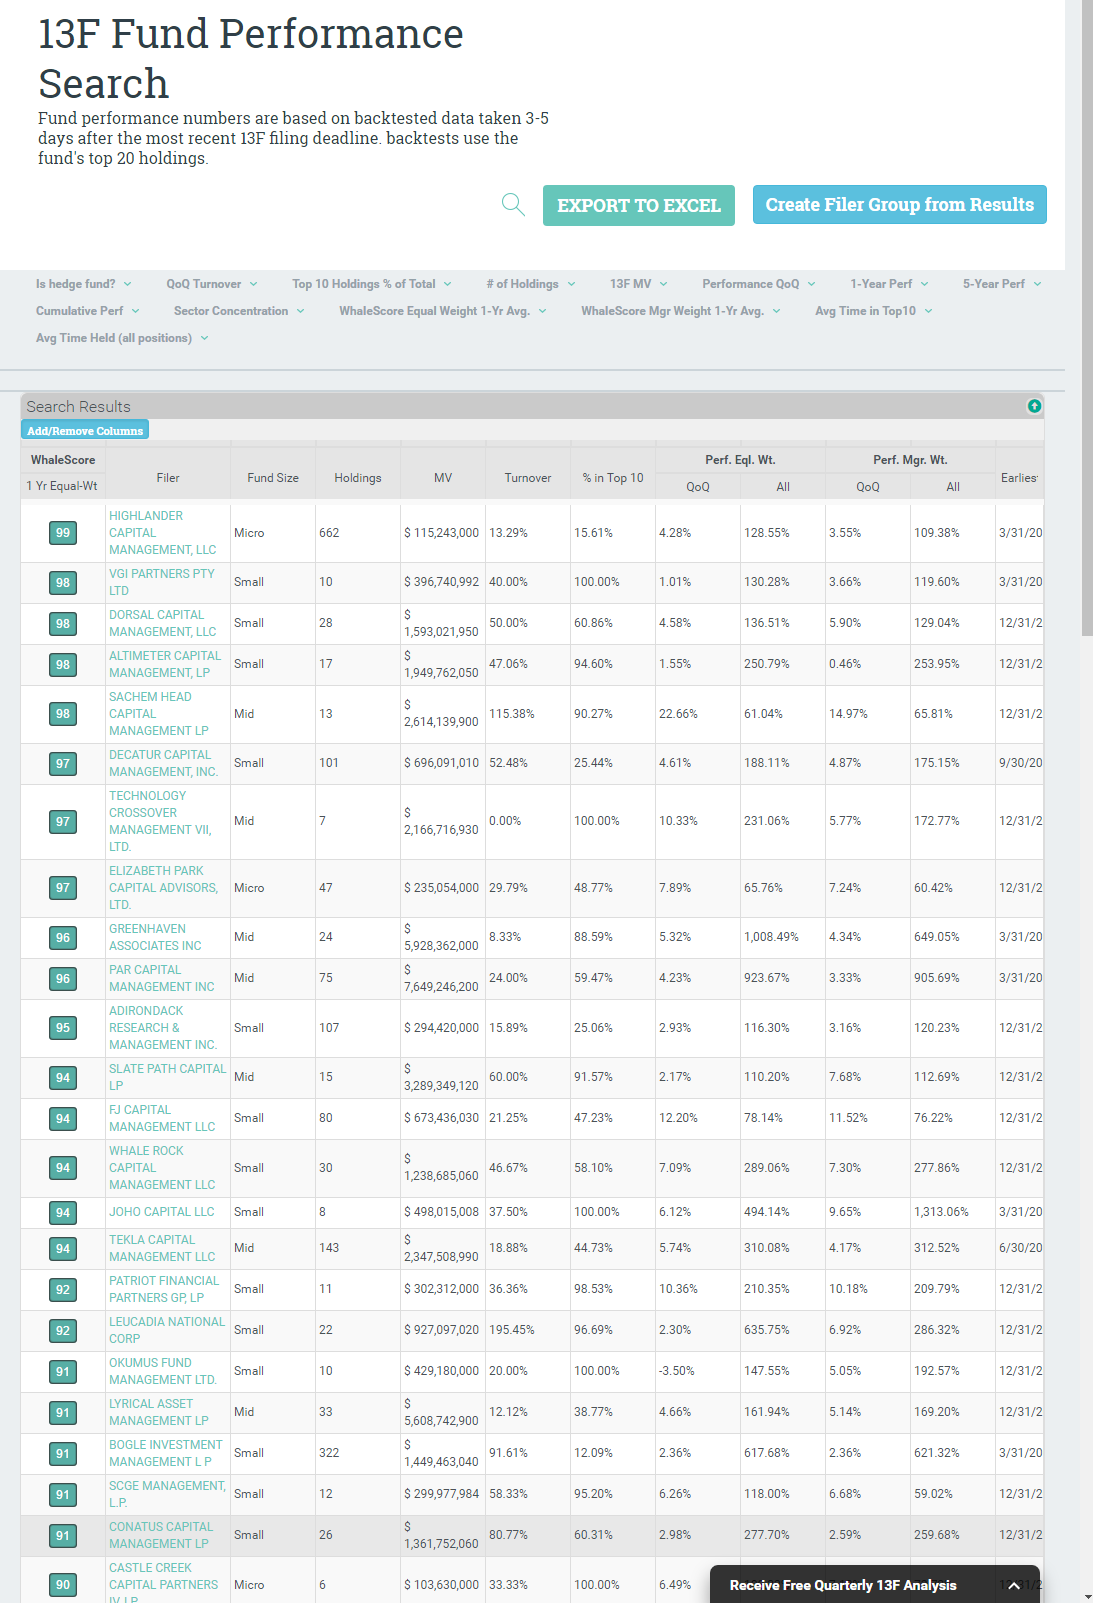Open the JOHO Capital LLC filer link
The image size is (1093, 1603).
tap(161, 1212)
